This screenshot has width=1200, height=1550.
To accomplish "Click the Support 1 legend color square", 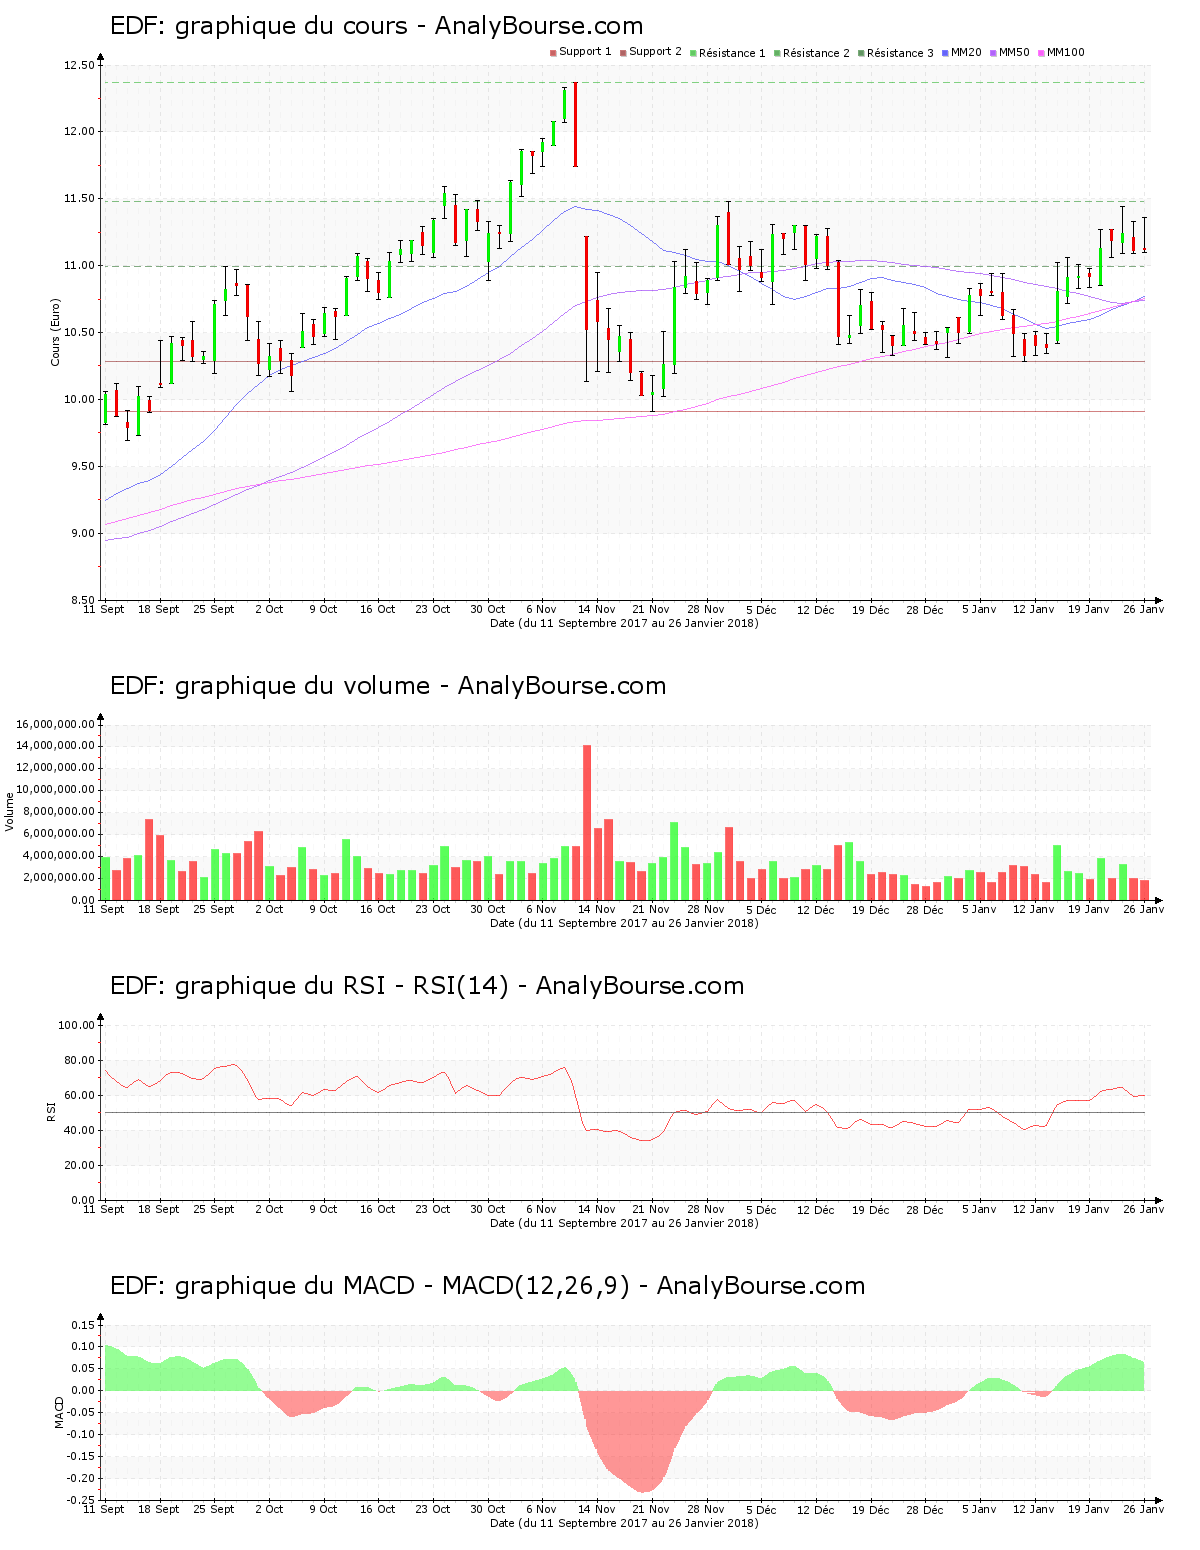I will (553, 53).
